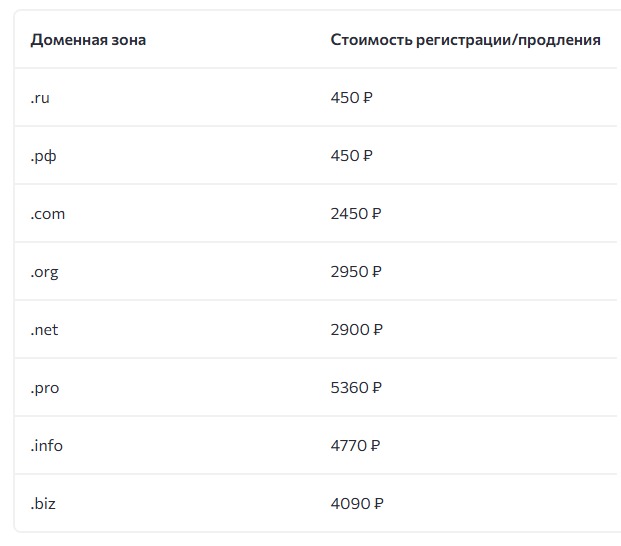621x546 pixels.
Task: Click the 450 ₽ price for .рф
Action: [351, 156]
